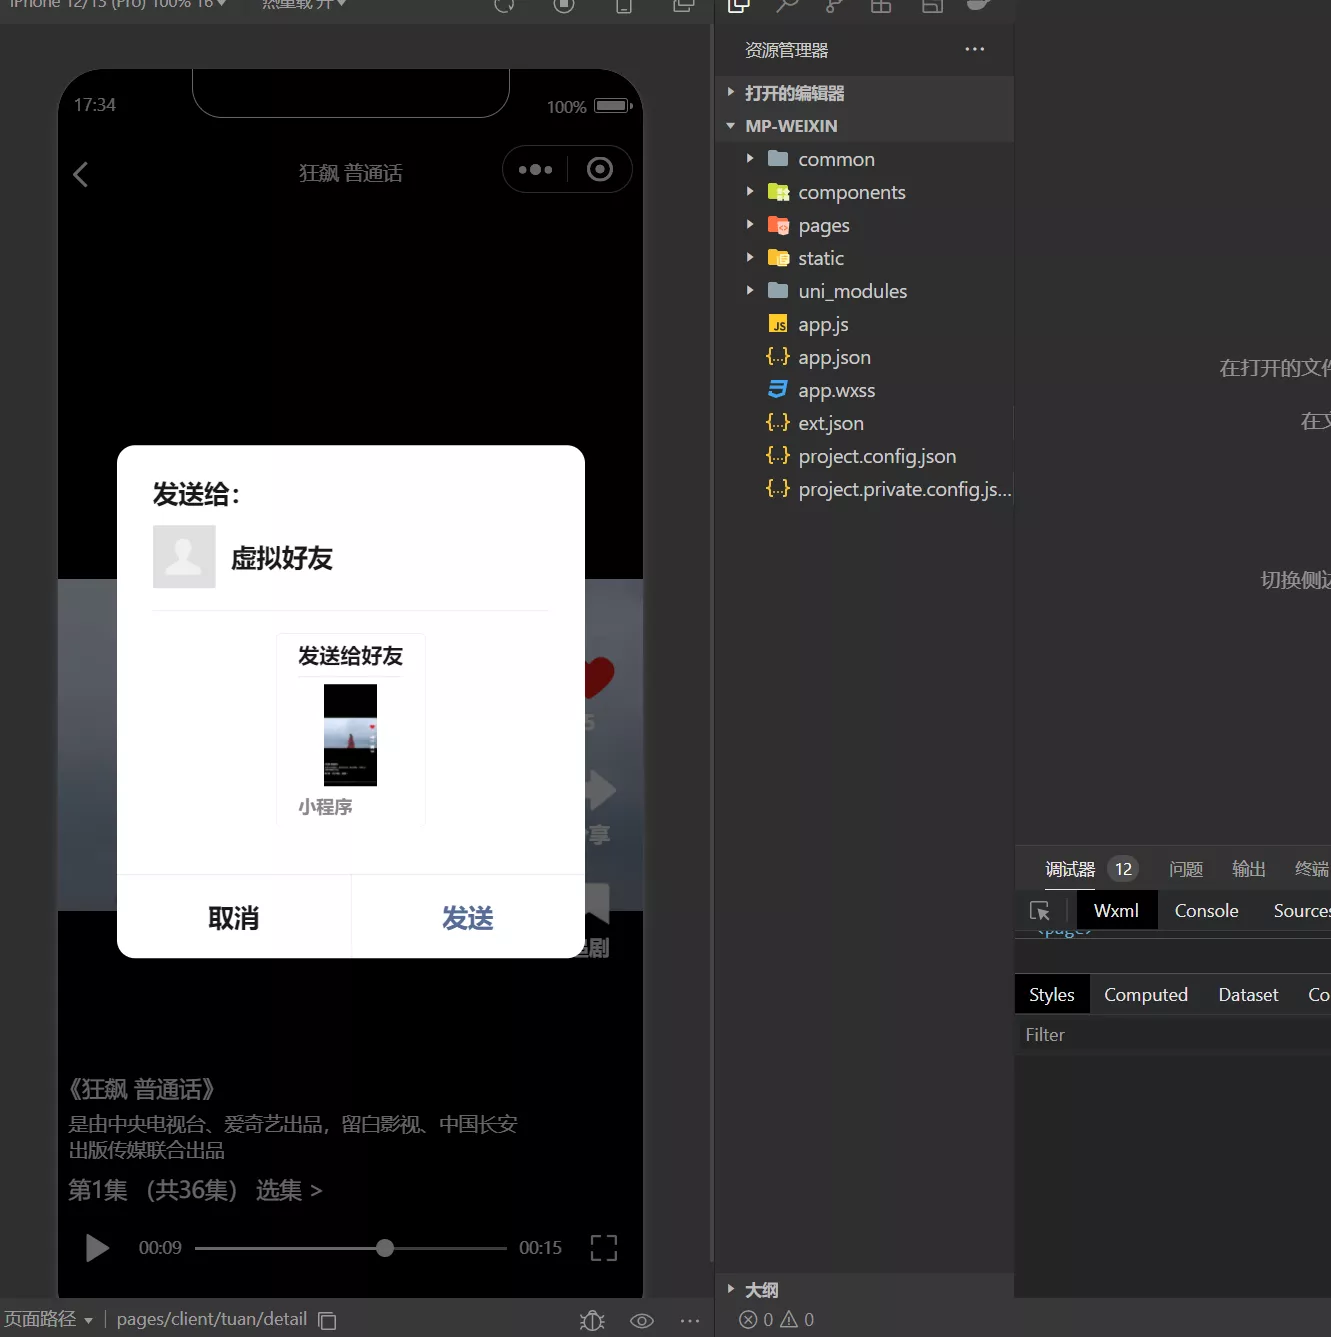Screen dimensions: 1331x1337
Task: Switch to the Console tab in the debugger
Action: click(x=1205, y=910)
